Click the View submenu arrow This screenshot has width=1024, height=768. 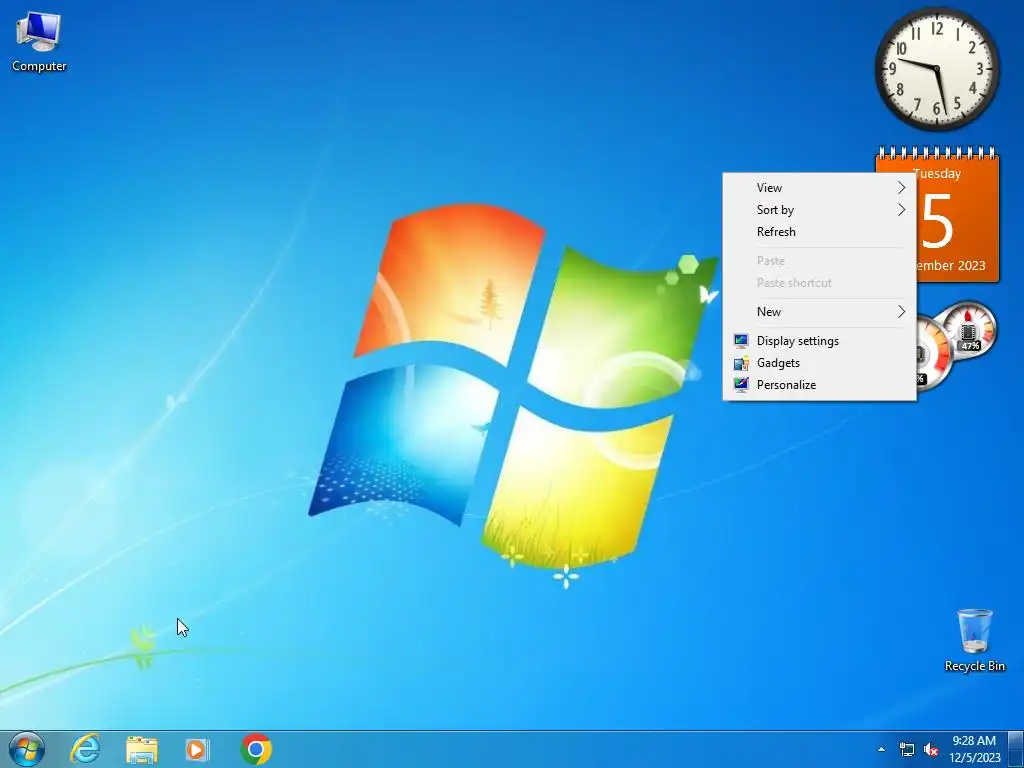(901, 187)
